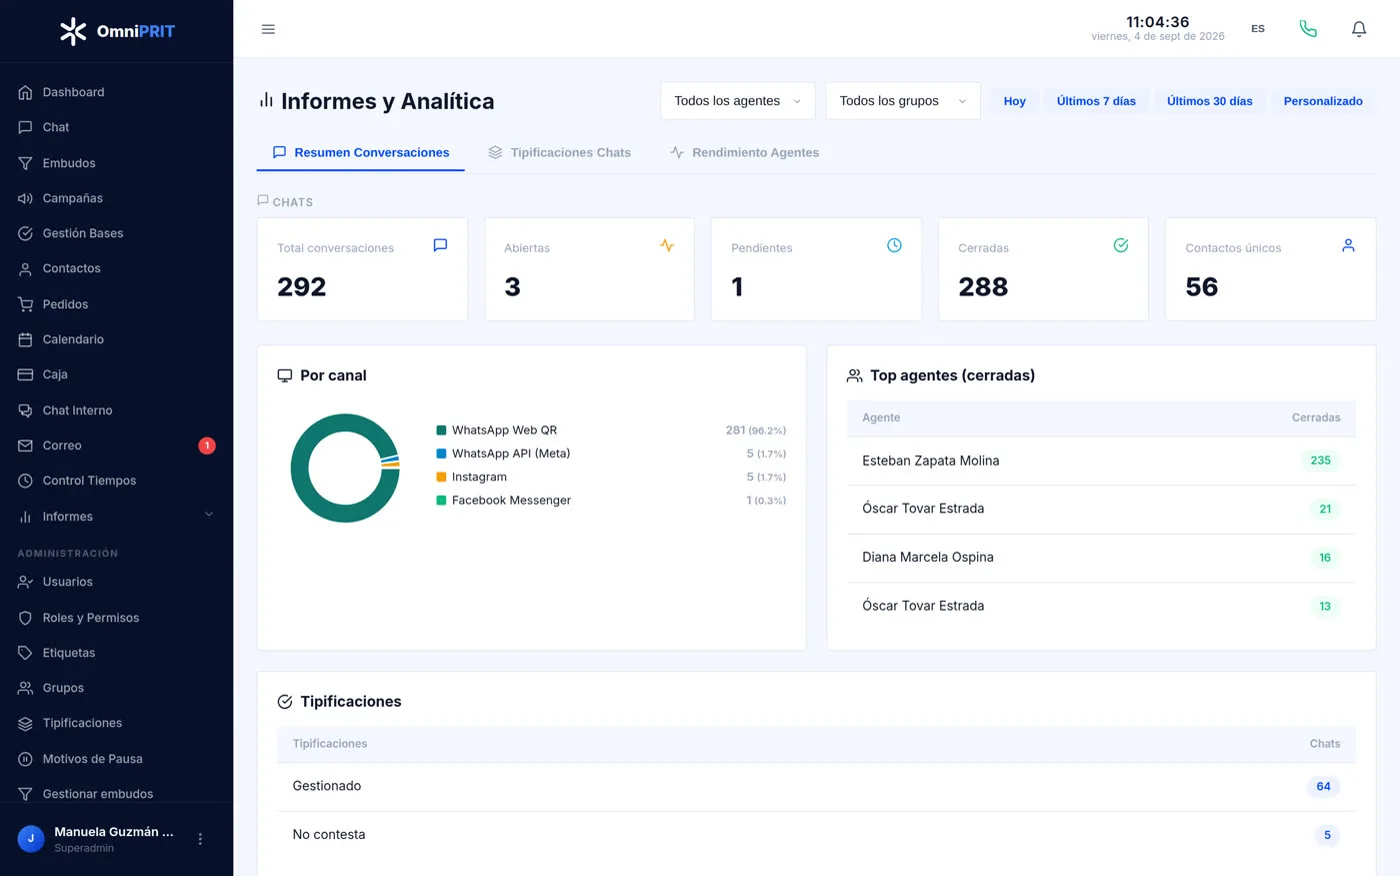Image resolution: width=1400 pixels, height=876 pixels.
Task: Click the Instagram orange legend swatch
Action: click(441, 477)
